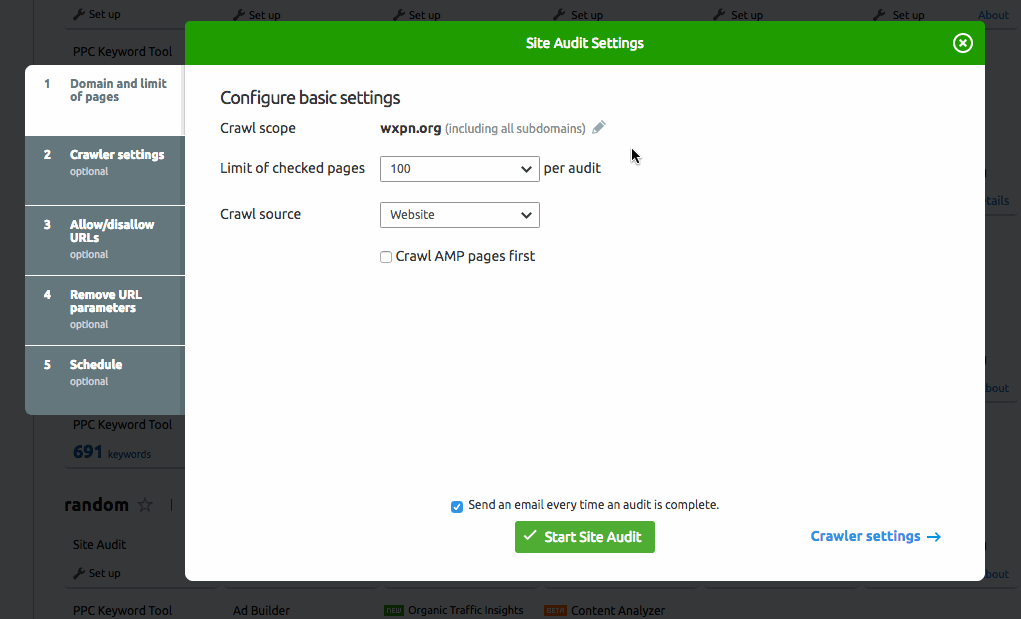This screenshot has width=1021, height=619.
Task: Uncheck "Send an email every time an audit is complete"
Action: (457, 506)
